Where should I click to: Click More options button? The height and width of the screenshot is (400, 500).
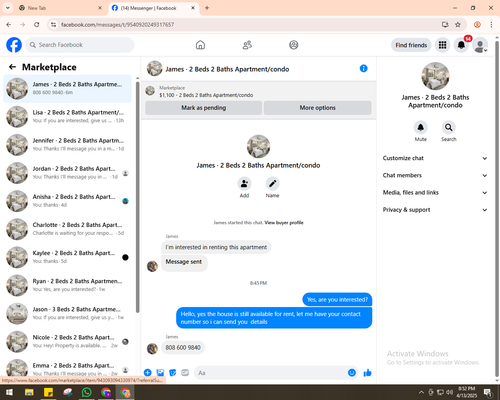click(x=317, y=108)
